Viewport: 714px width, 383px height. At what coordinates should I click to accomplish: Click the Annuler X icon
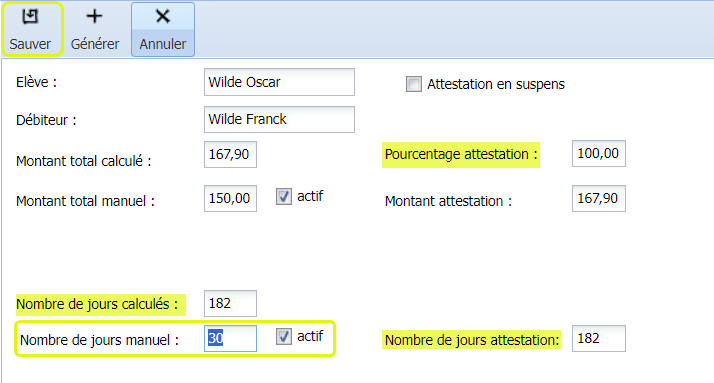(163, 17)
